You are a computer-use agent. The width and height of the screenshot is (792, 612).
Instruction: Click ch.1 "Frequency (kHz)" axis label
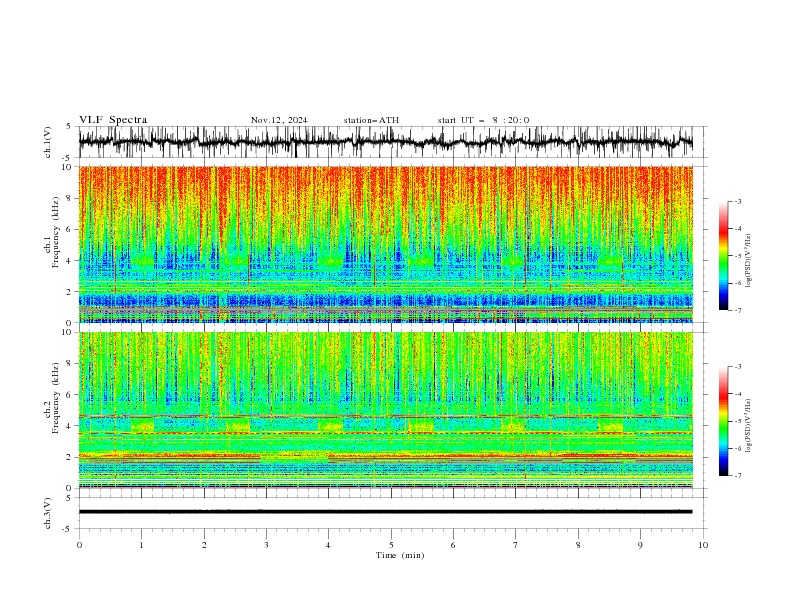[56, 233]
